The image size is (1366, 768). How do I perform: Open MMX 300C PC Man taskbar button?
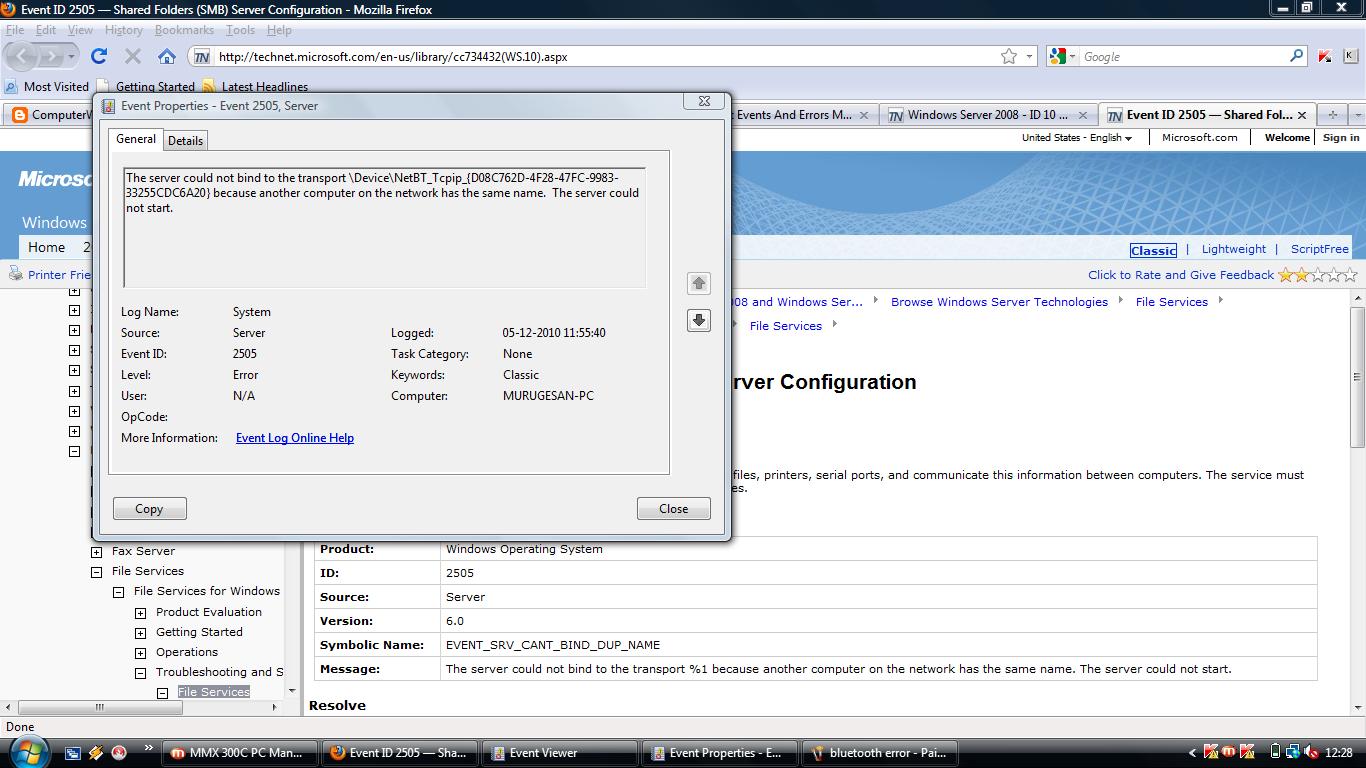(x=240, y=753)
